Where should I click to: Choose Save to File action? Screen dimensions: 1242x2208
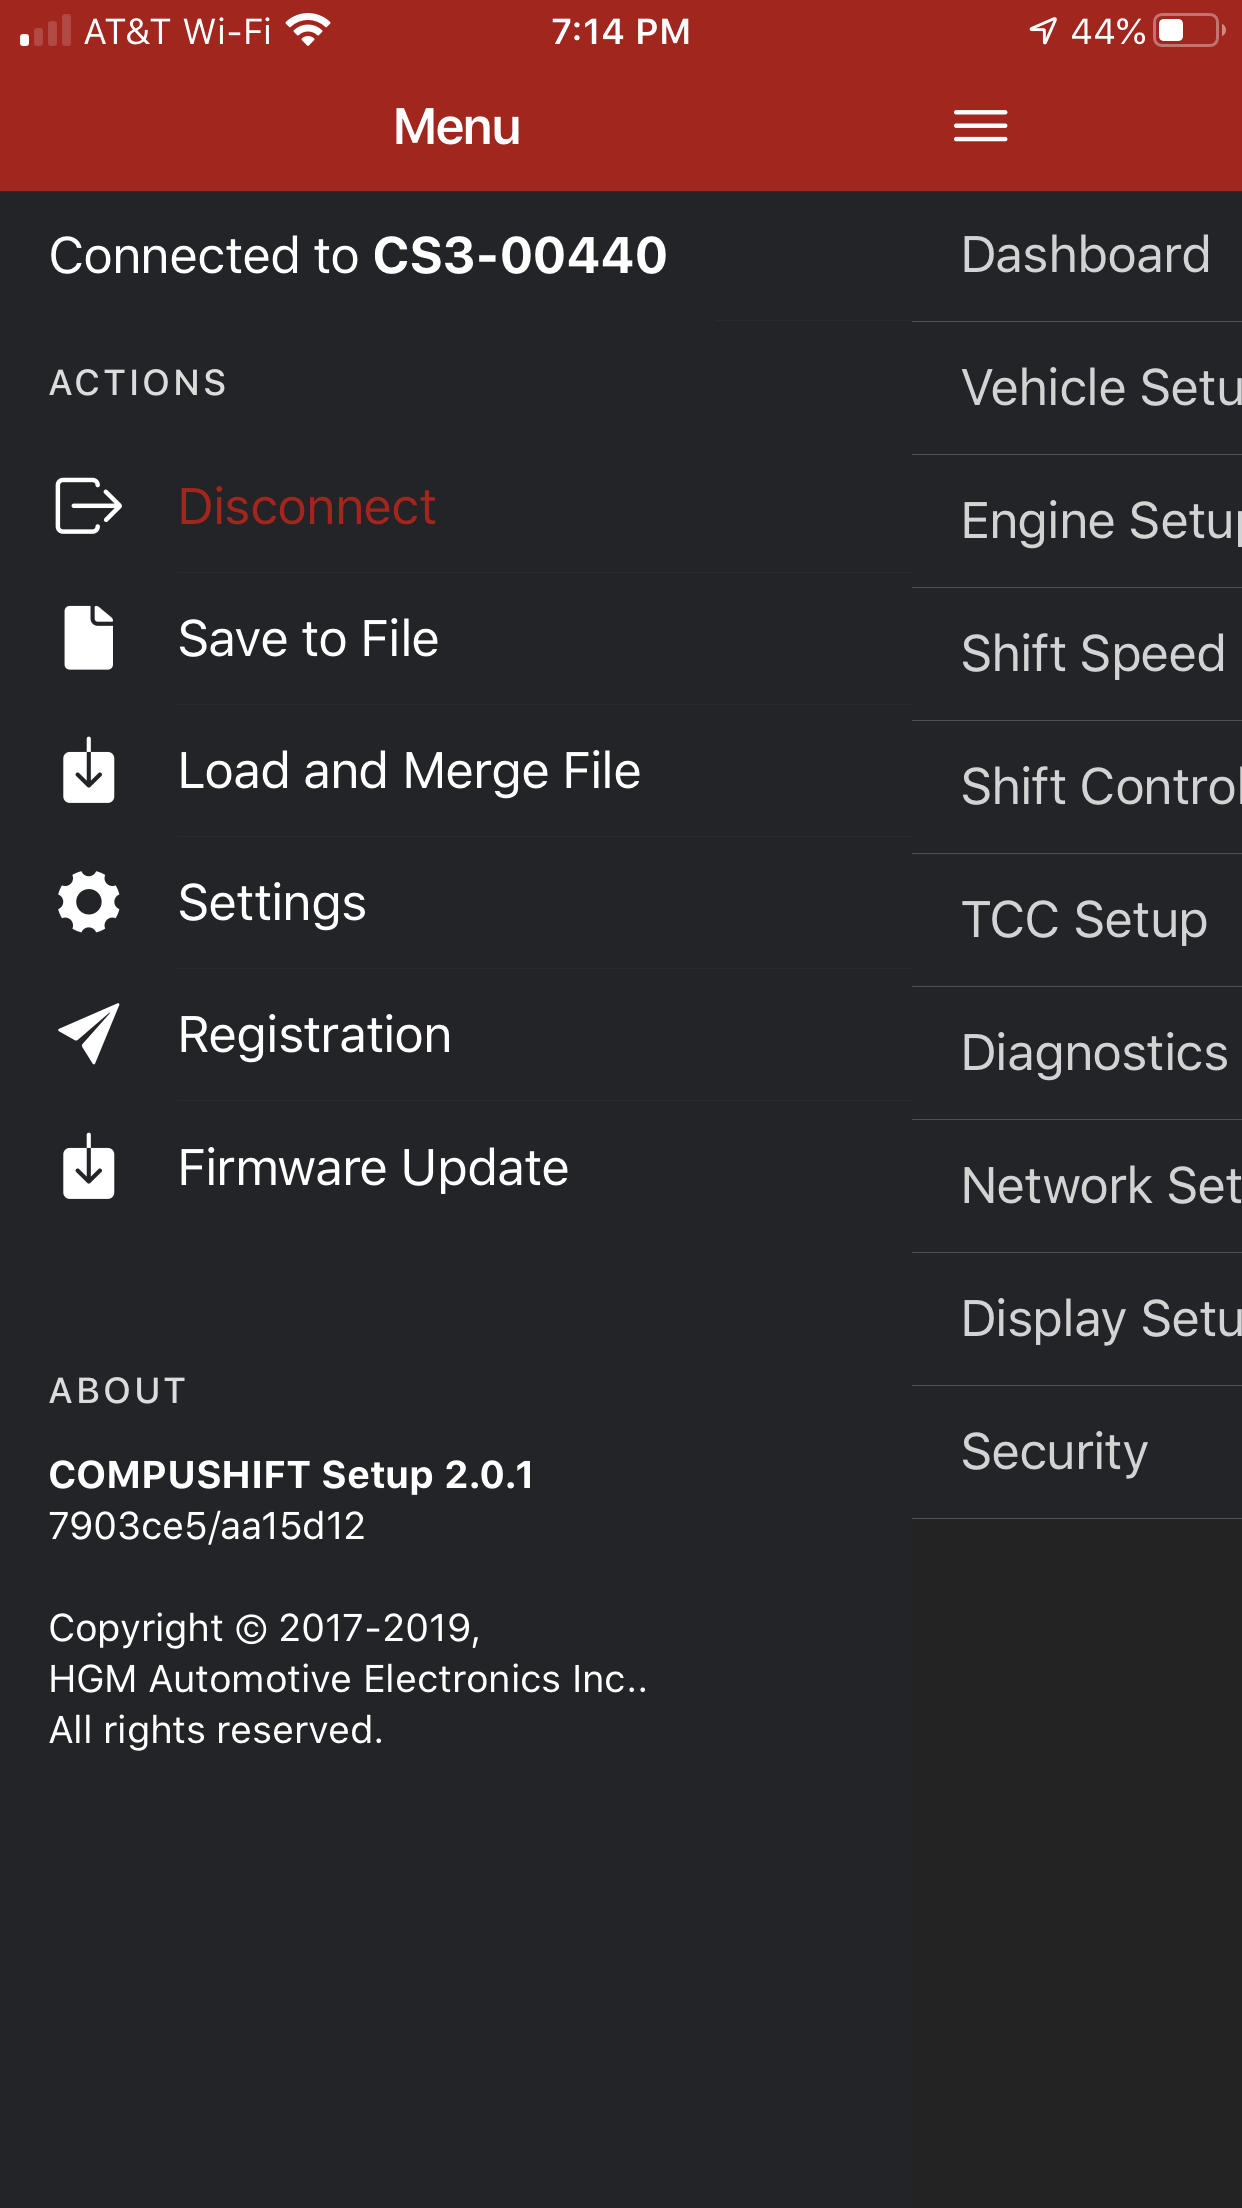tap(308, 638)
